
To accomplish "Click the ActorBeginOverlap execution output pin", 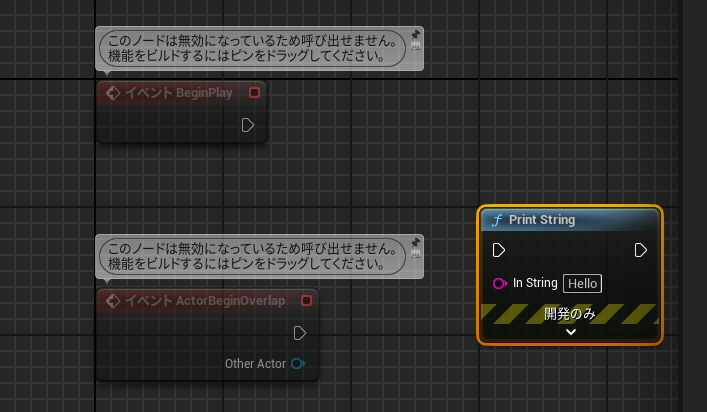I will [299, 333].
